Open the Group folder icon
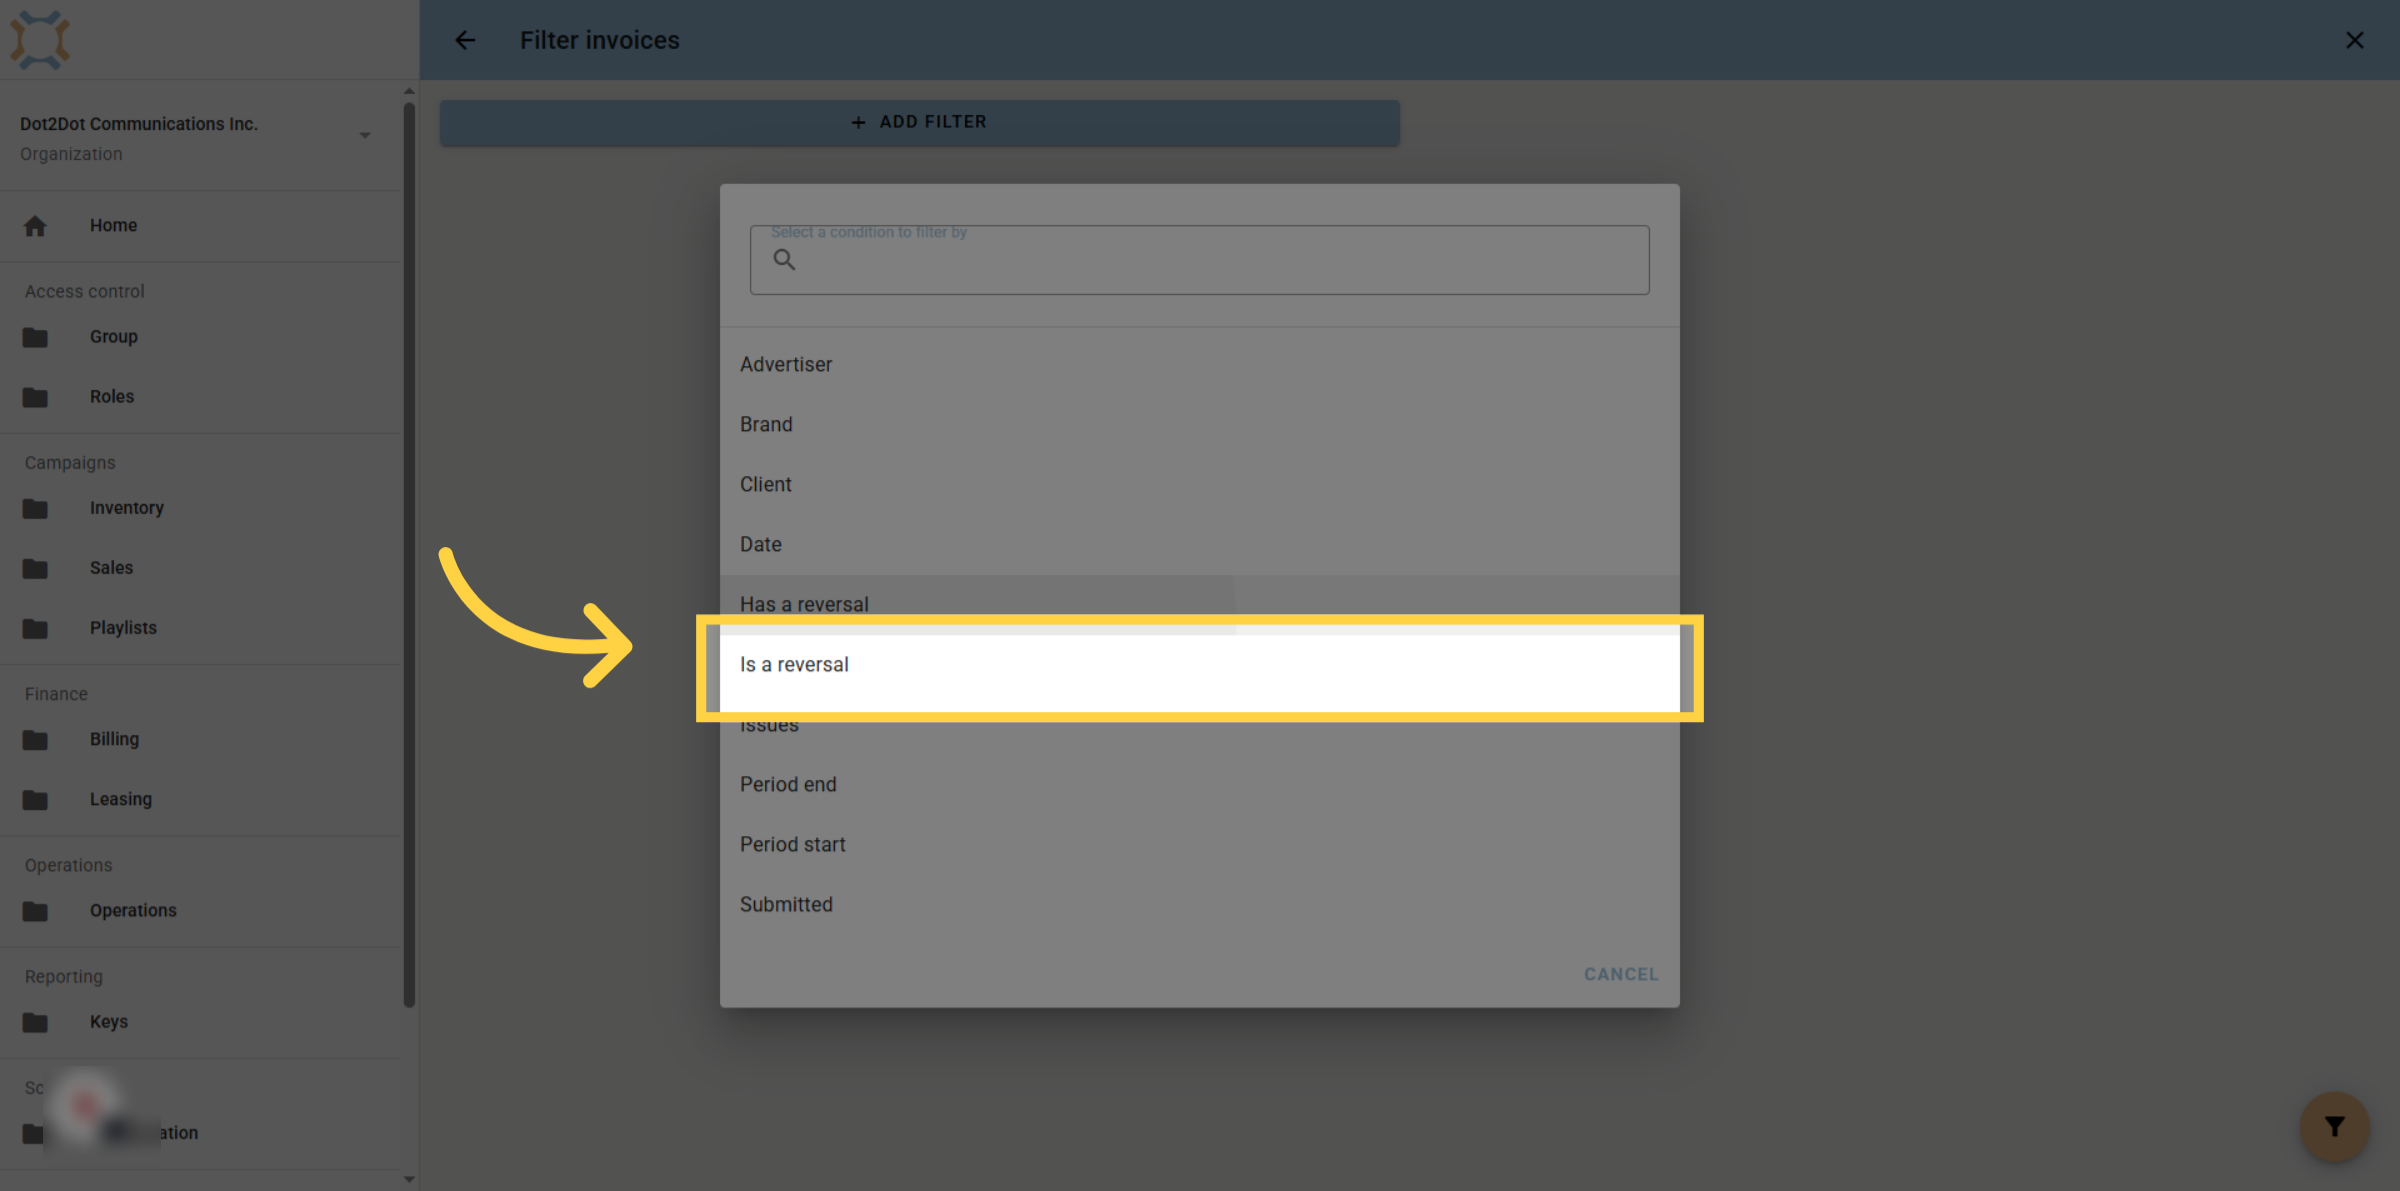Screen dimensions: 2400x1191 tap(35, 337)
